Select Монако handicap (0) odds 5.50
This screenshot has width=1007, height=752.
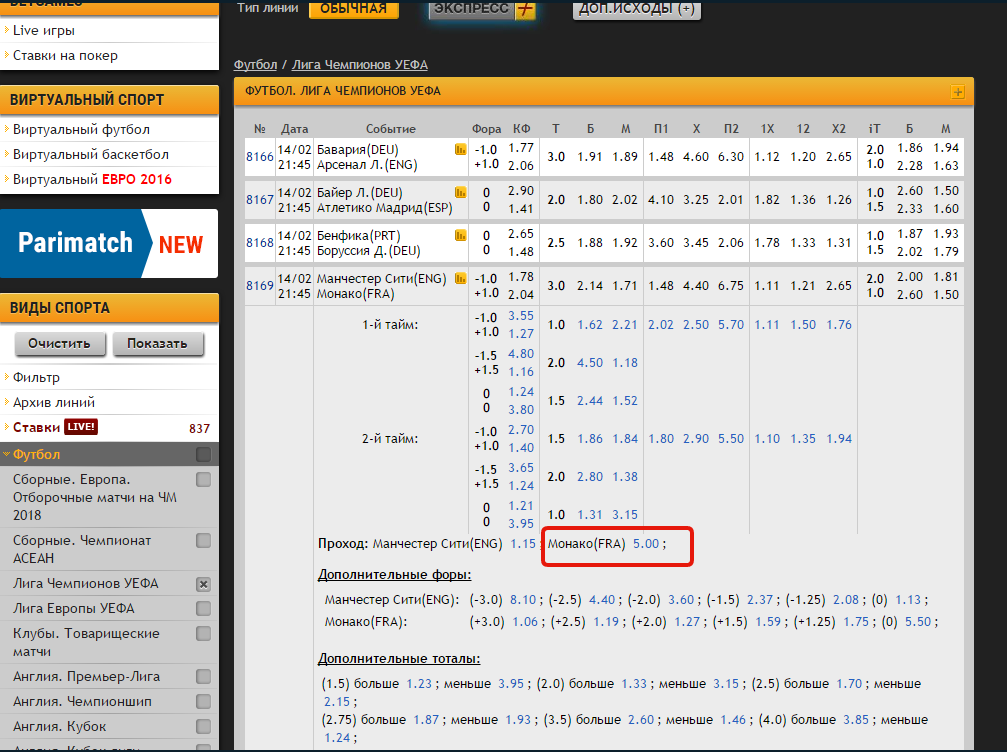pyautogui.click(x=918, y=622)
